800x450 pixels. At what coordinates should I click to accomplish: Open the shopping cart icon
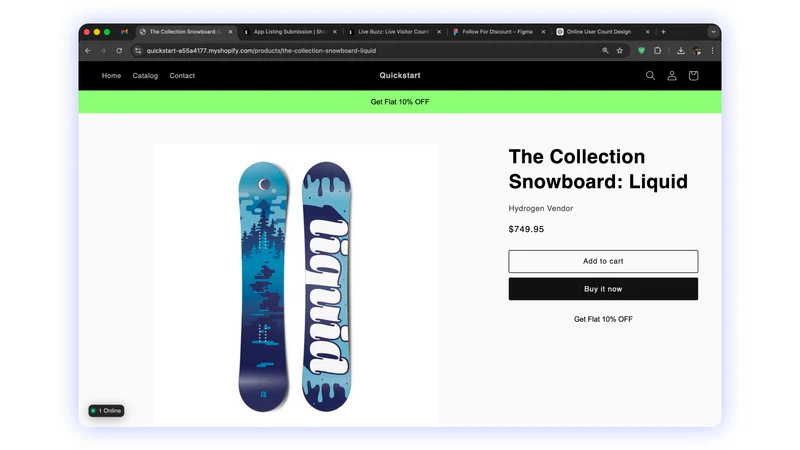pyautogui.click(x=693, y=76)
